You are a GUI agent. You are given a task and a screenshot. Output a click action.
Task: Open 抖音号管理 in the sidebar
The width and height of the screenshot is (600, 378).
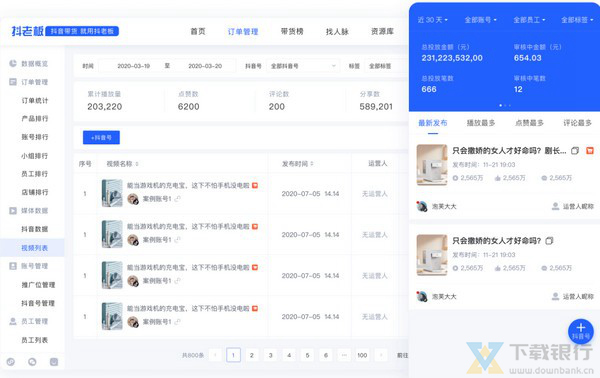click(x=38, y=303)
